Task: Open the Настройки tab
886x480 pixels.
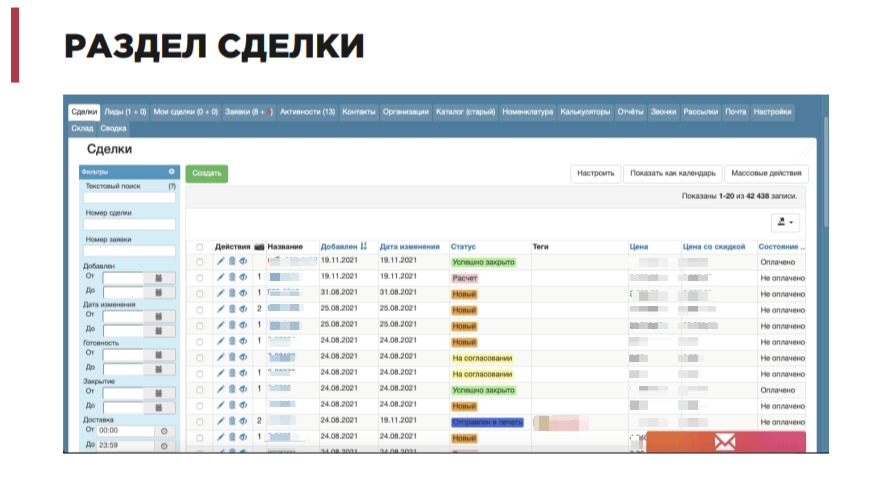Action: (772, 112)
